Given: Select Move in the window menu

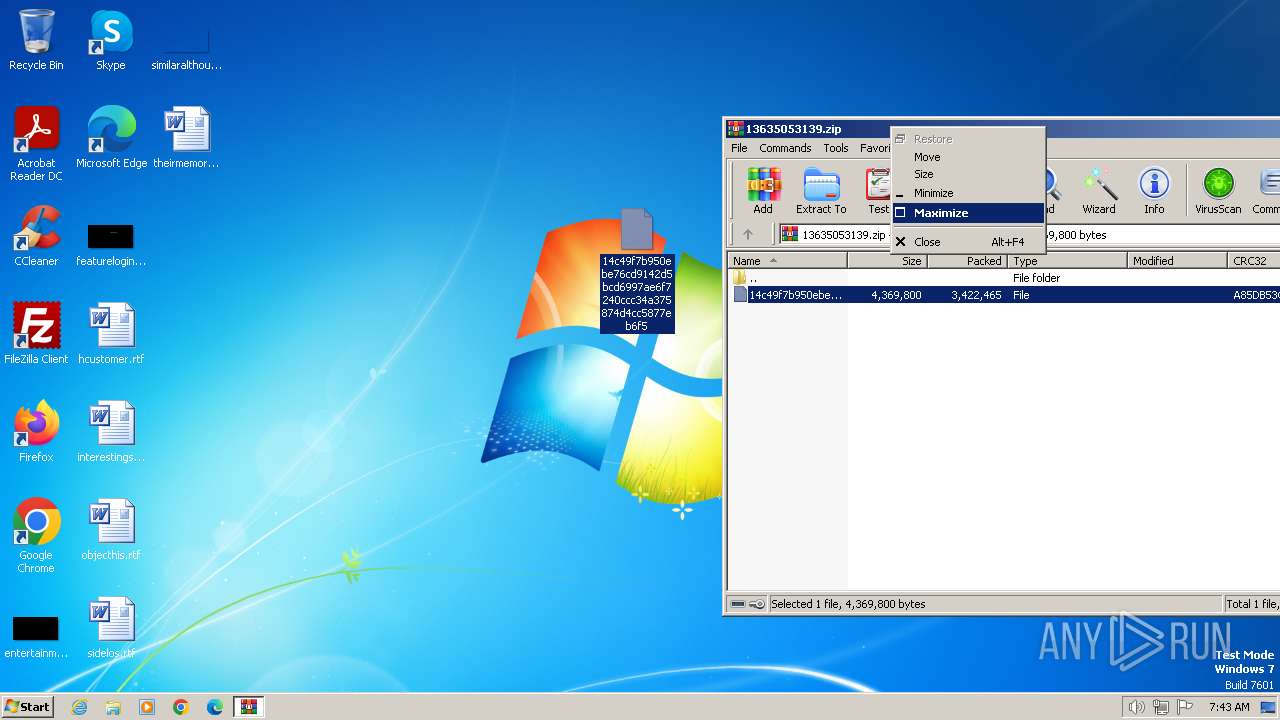Looking at the screenshot, I should (x=968, y=157).
